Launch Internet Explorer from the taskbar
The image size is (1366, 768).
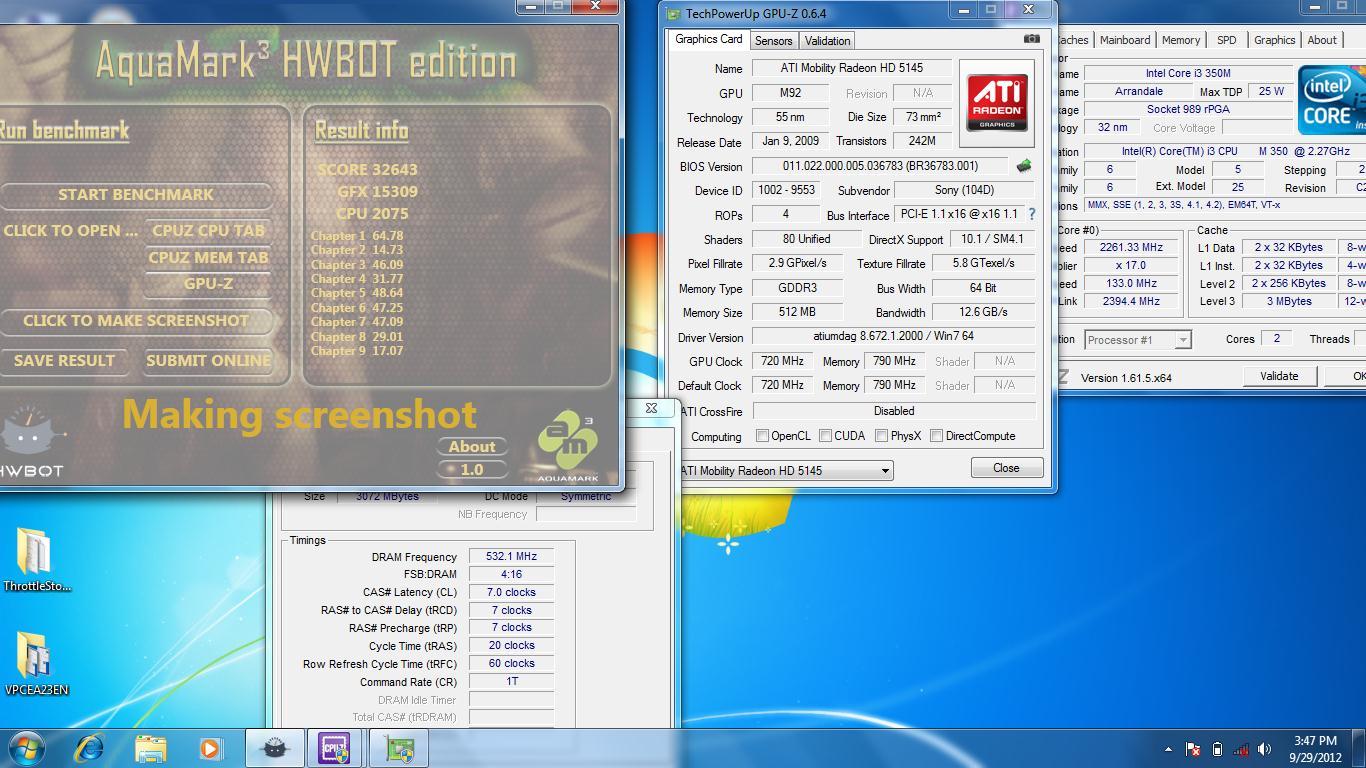pos(90,748)
